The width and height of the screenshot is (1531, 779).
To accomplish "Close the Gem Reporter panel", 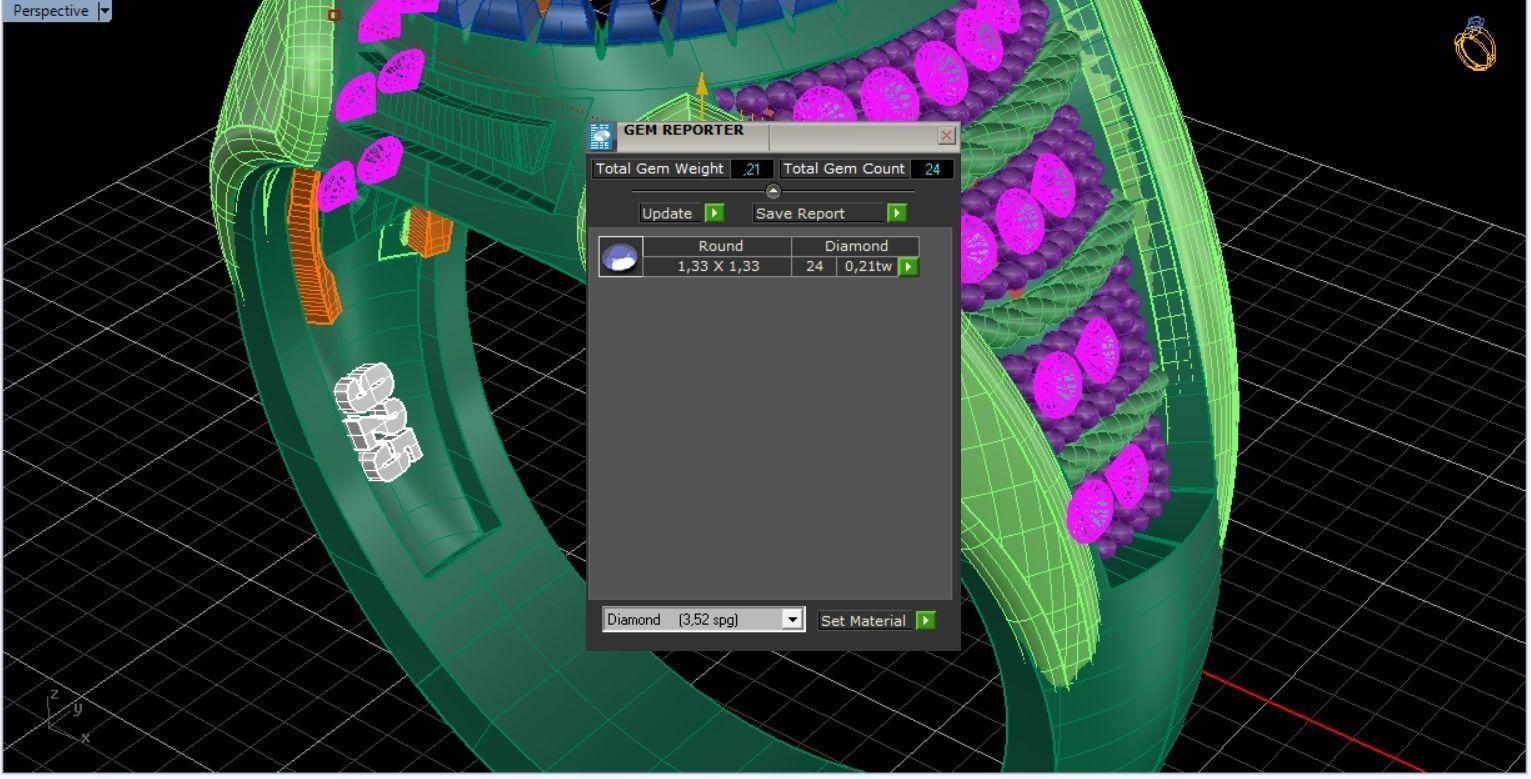I will tap(946, 135).
